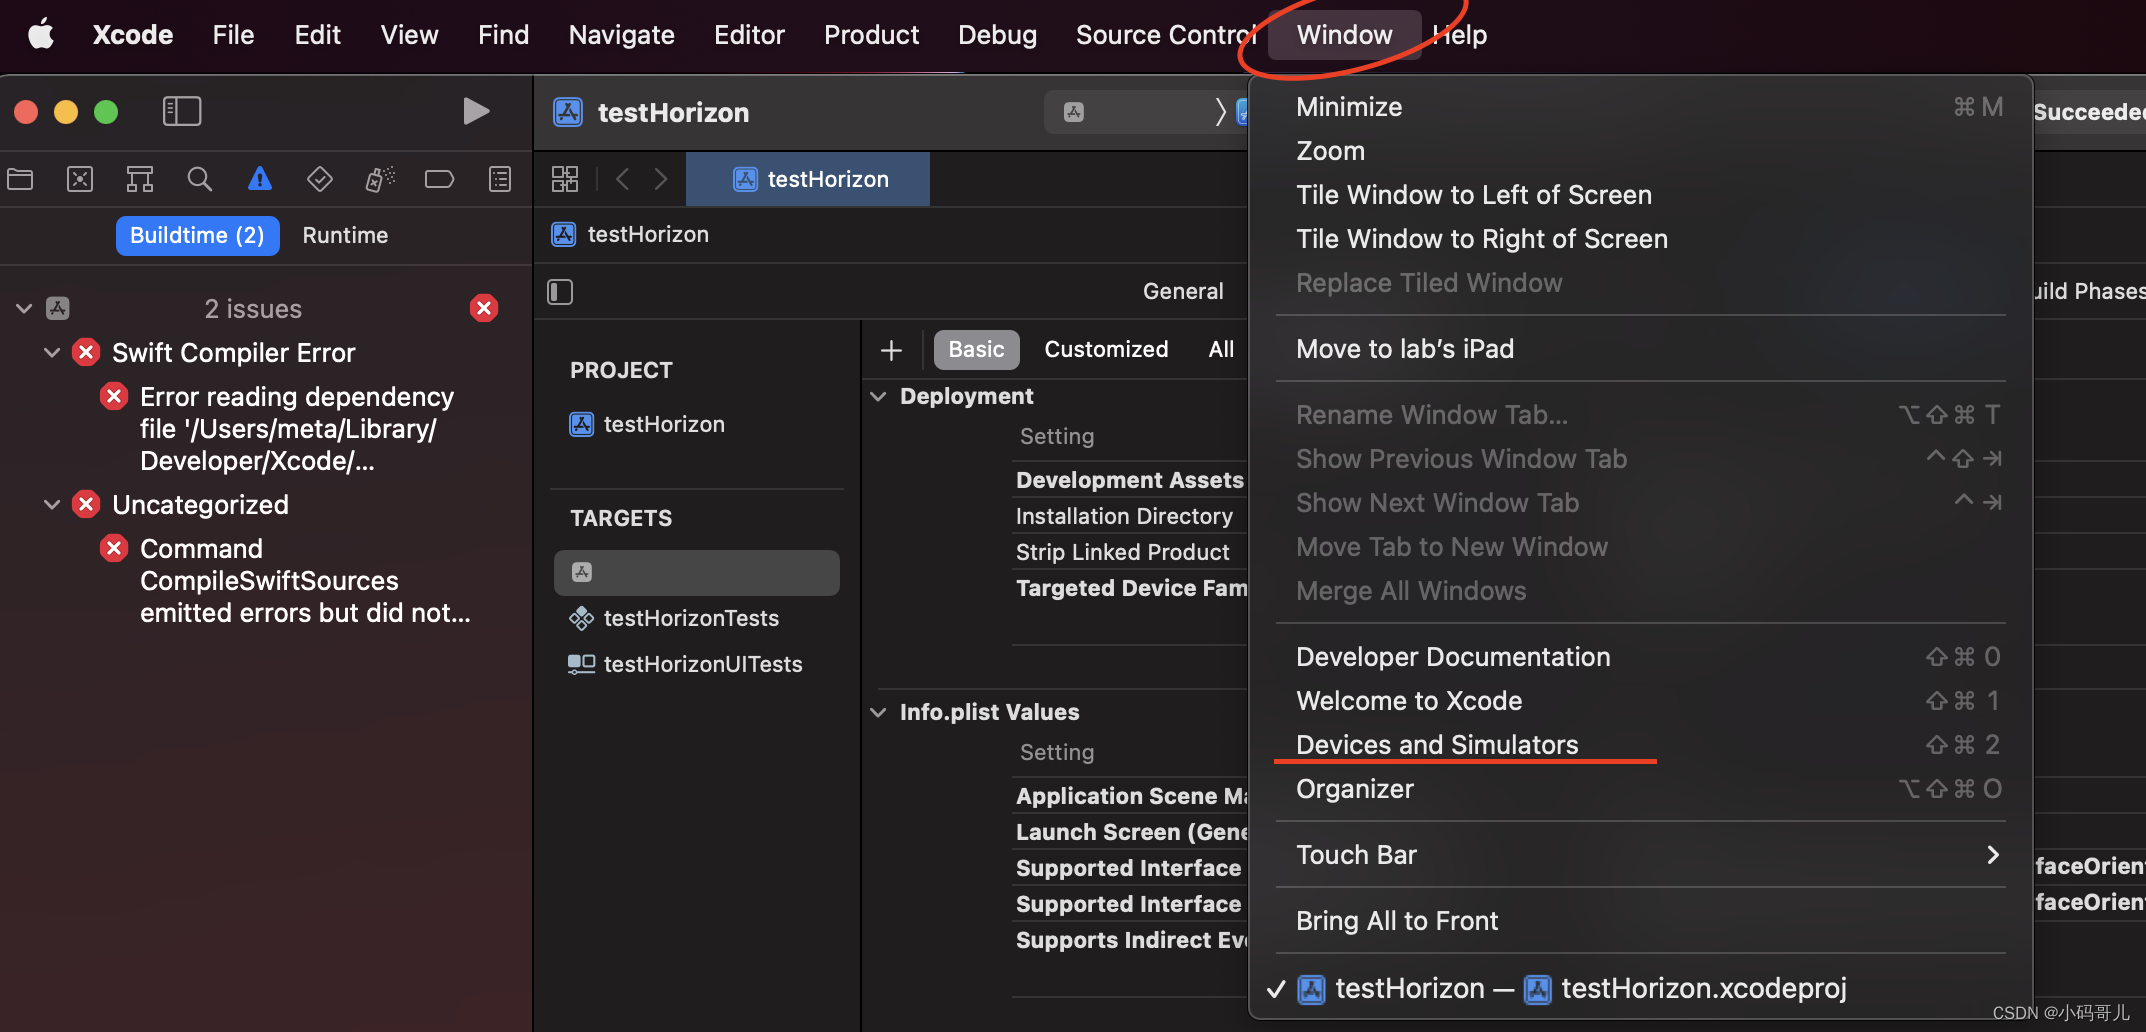The height and width of the screenshot is (1032, 2146).
Task: Switch to Buildtime (2) issues
Action: coord(197,235)
